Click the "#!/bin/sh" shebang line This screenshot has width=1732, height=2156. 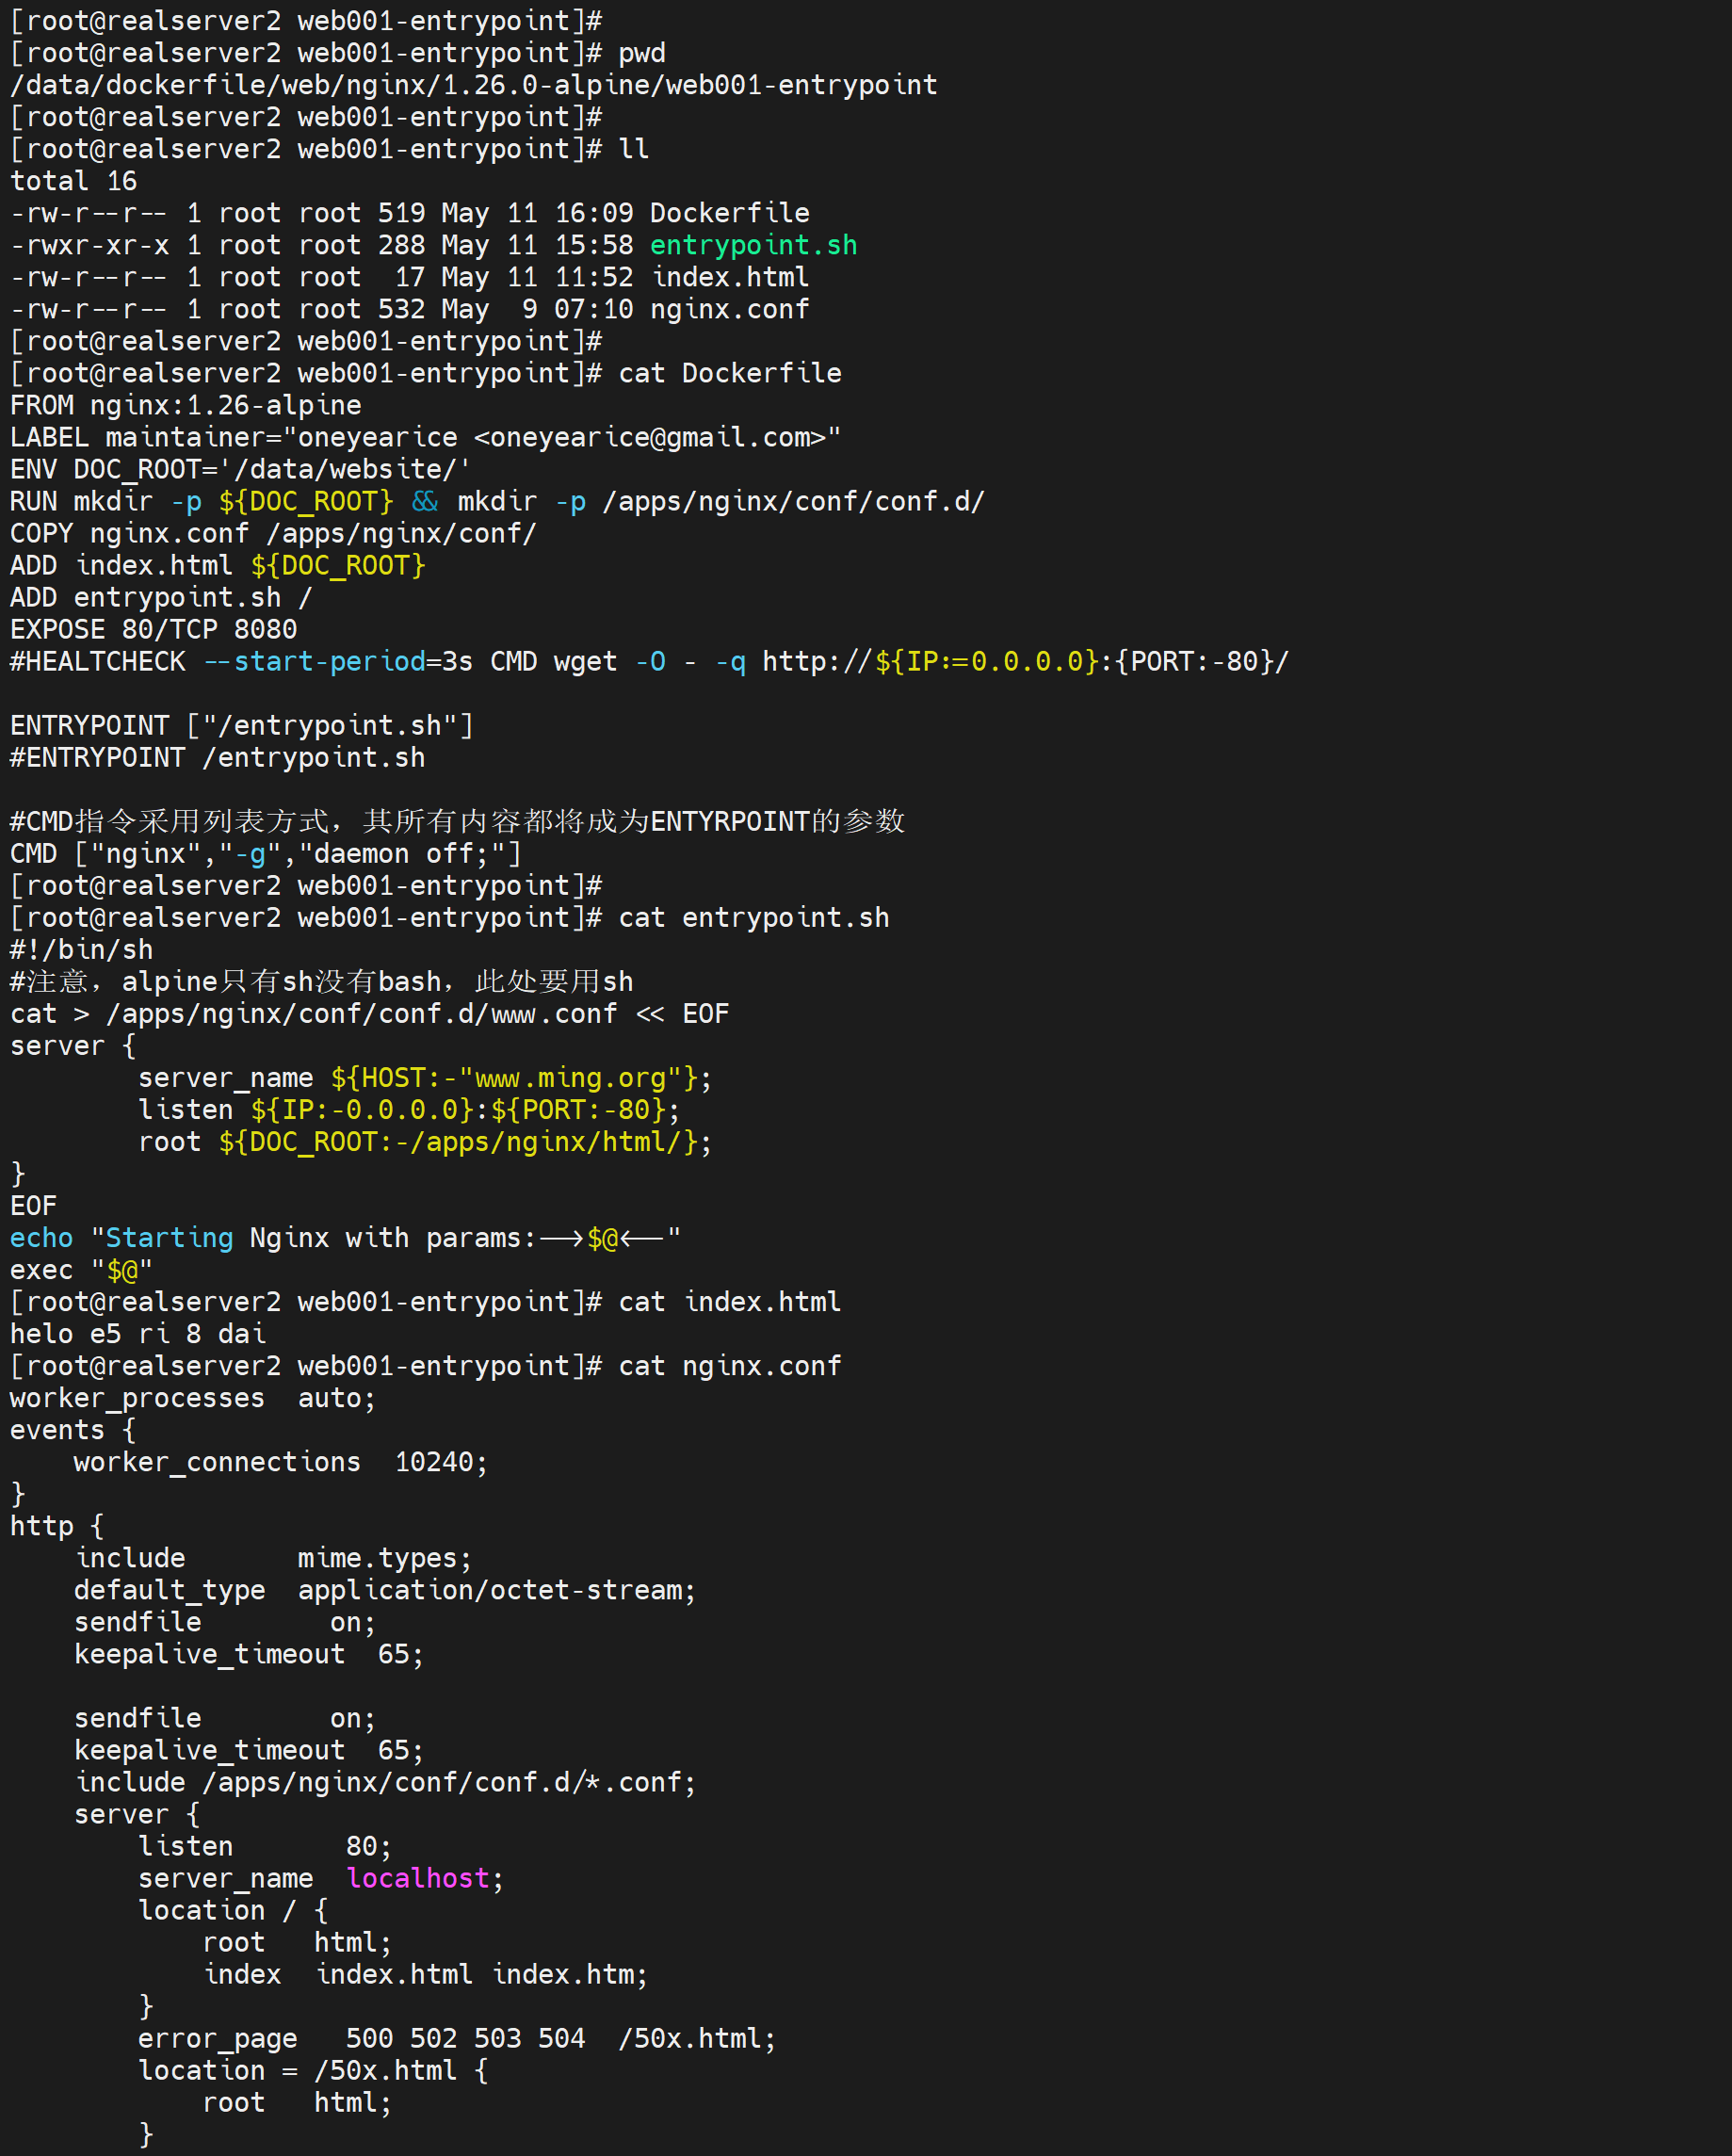tap(81, 949)
